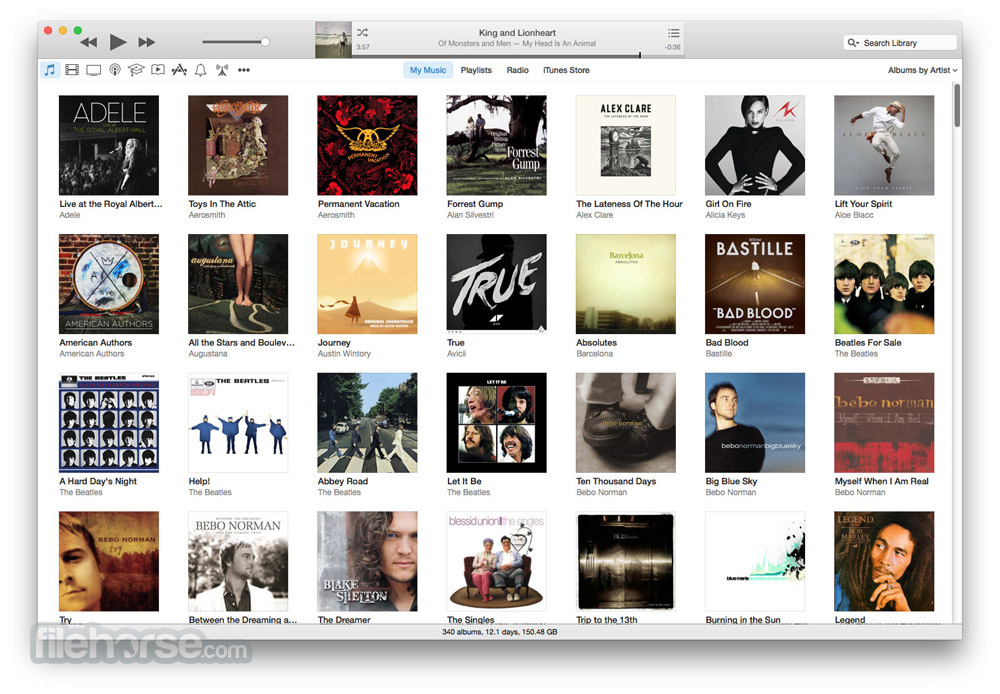This screenshot has width=1000, height=694.
Task: Open the iTunes U graduation cap icon
Action: pyautogui.click(x=136, y=70)
